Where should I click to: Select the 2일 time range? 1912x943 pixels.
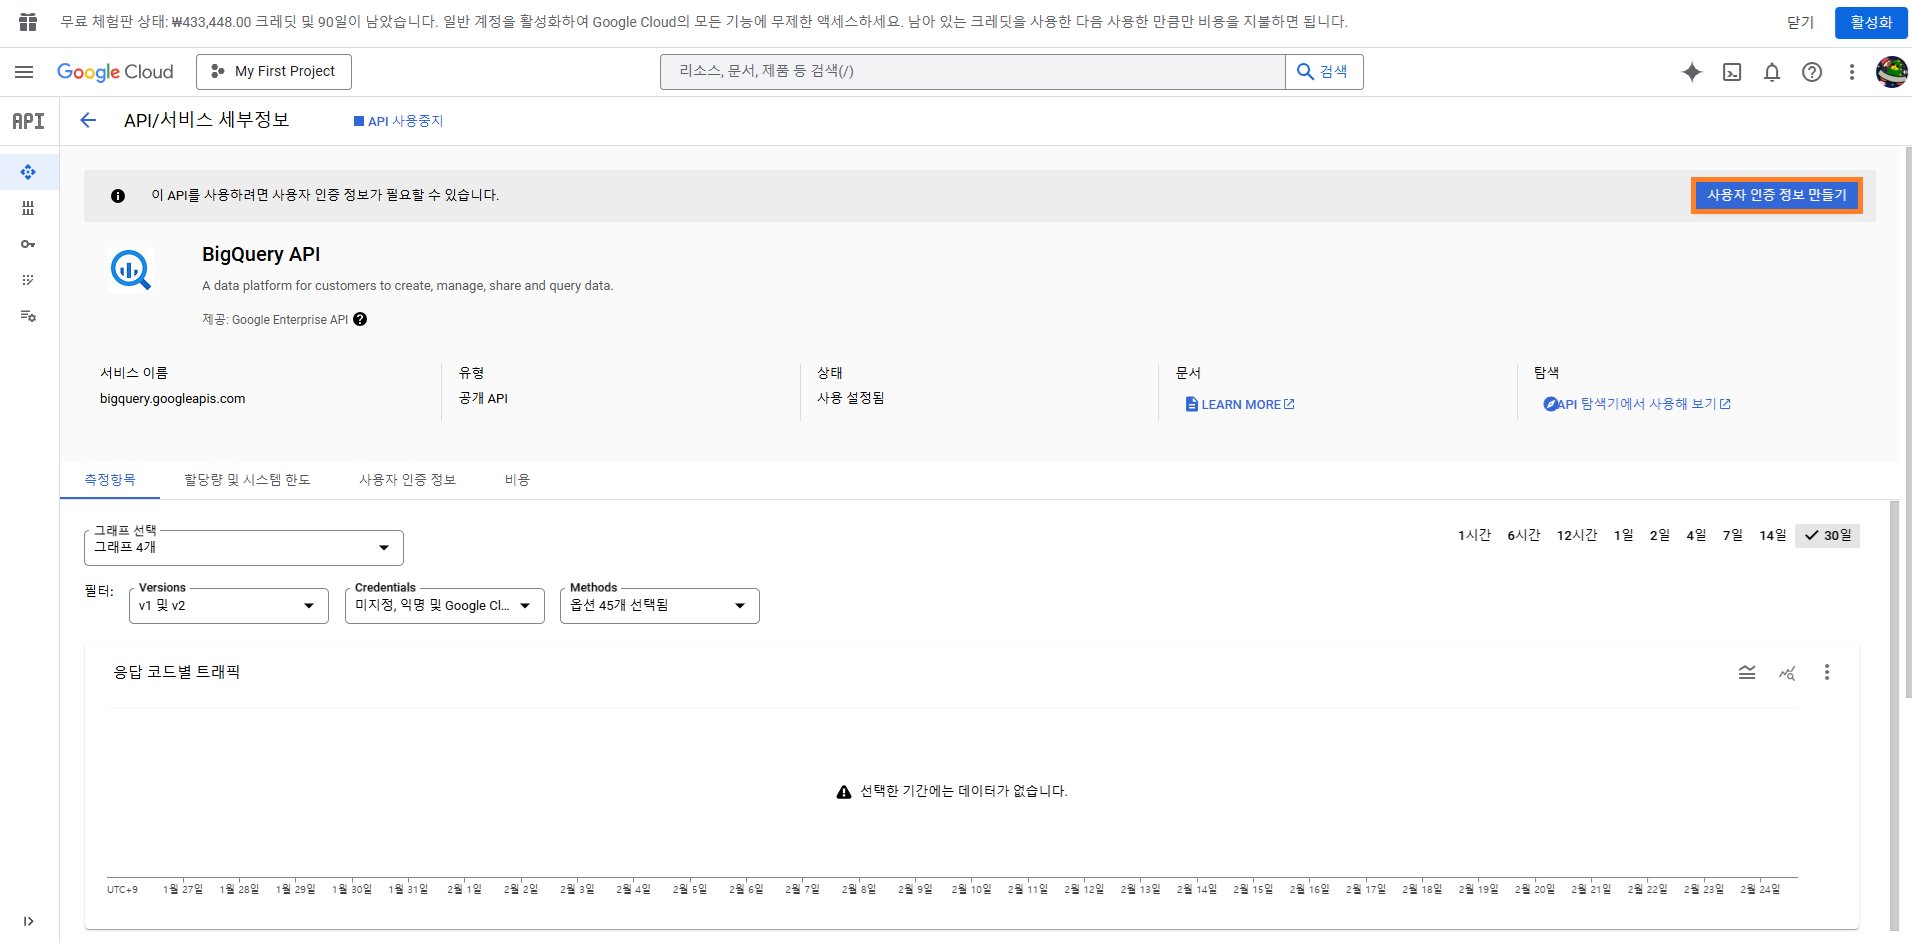coord(1660,536)
